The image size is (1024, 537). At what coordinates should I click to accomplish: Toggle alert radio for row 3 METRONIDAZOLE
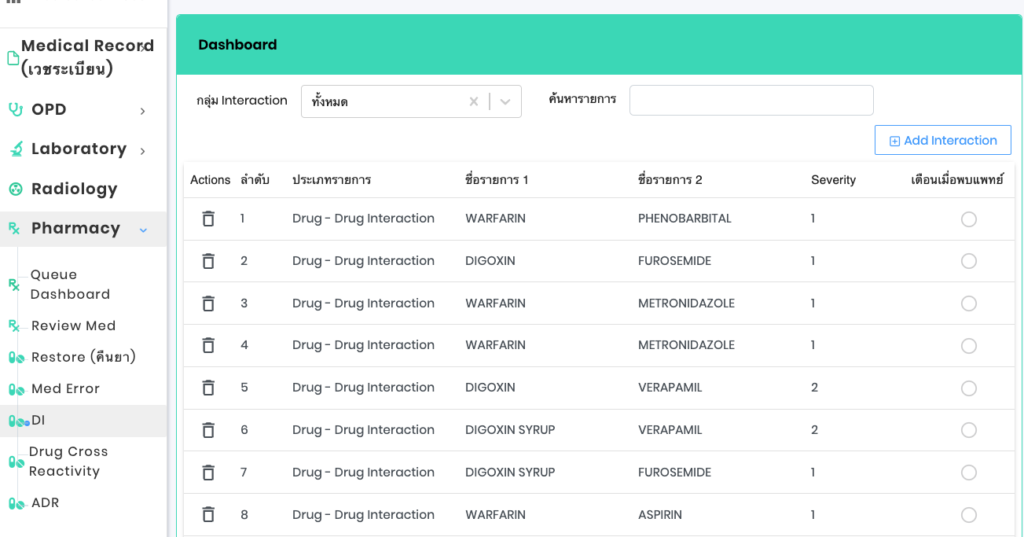coord(968,304)
